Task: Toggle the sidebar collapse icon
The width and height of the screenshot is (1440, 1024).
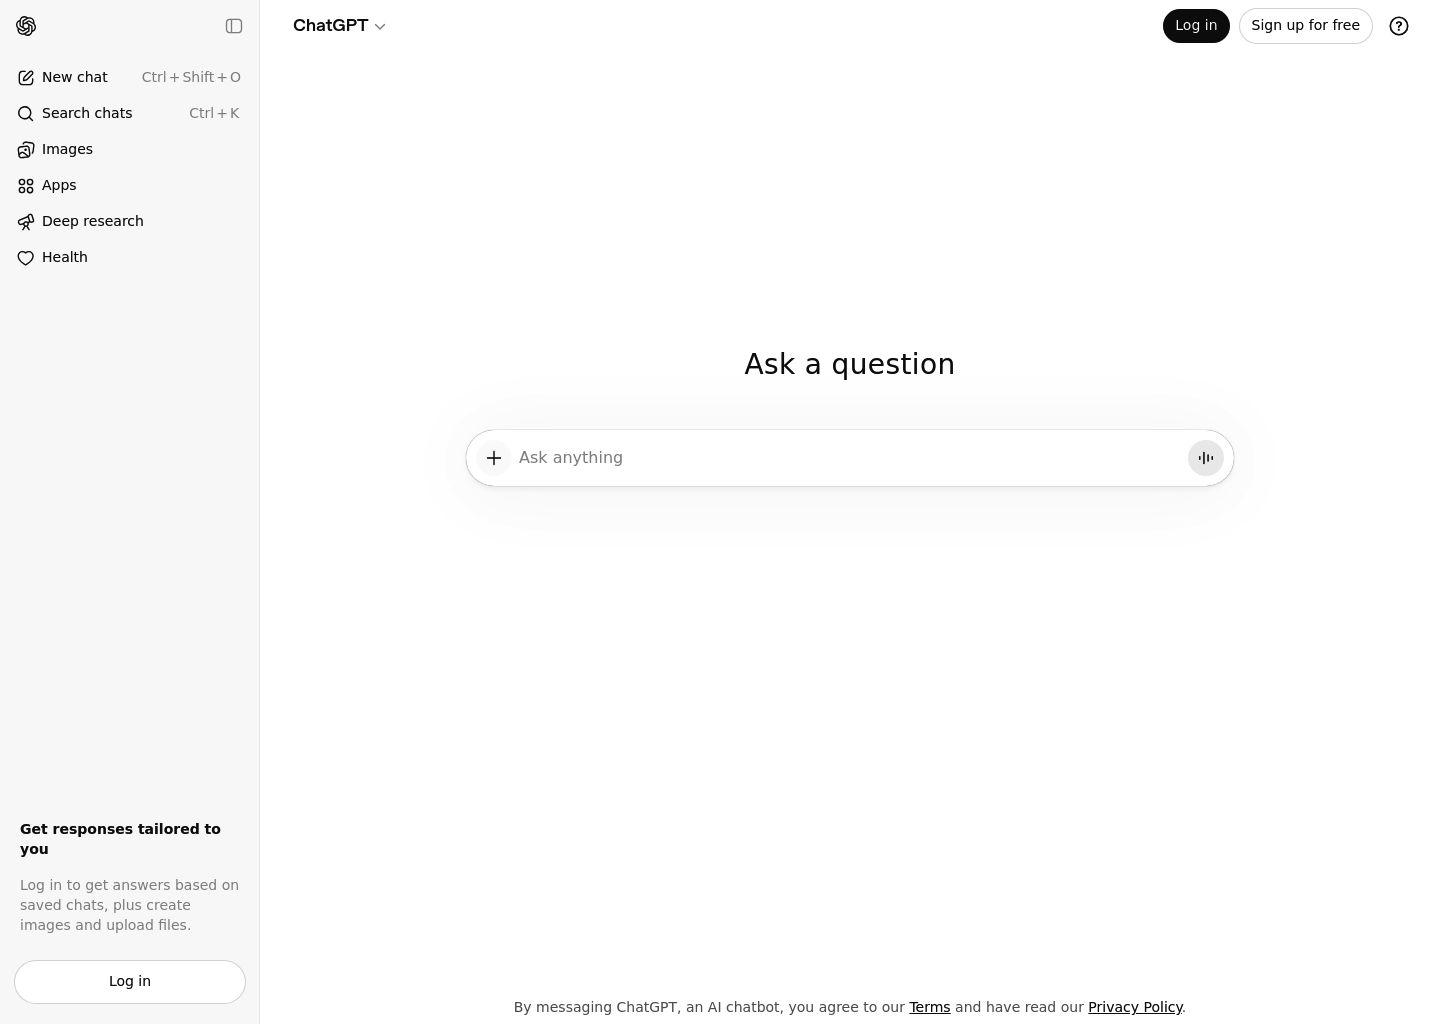Action: (x=234, y=26)
